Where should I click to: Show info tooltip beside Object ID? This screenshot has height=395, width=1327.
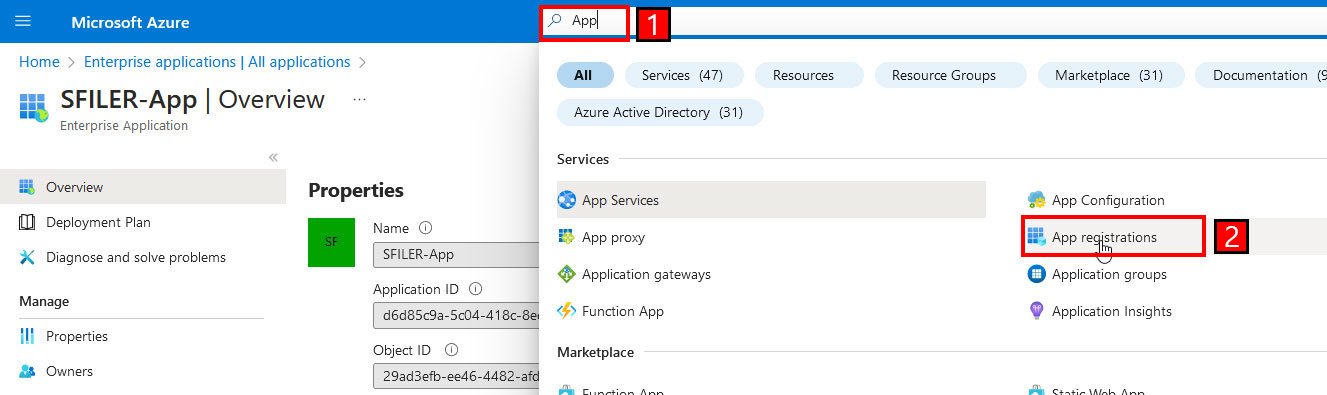pos(451,350)
